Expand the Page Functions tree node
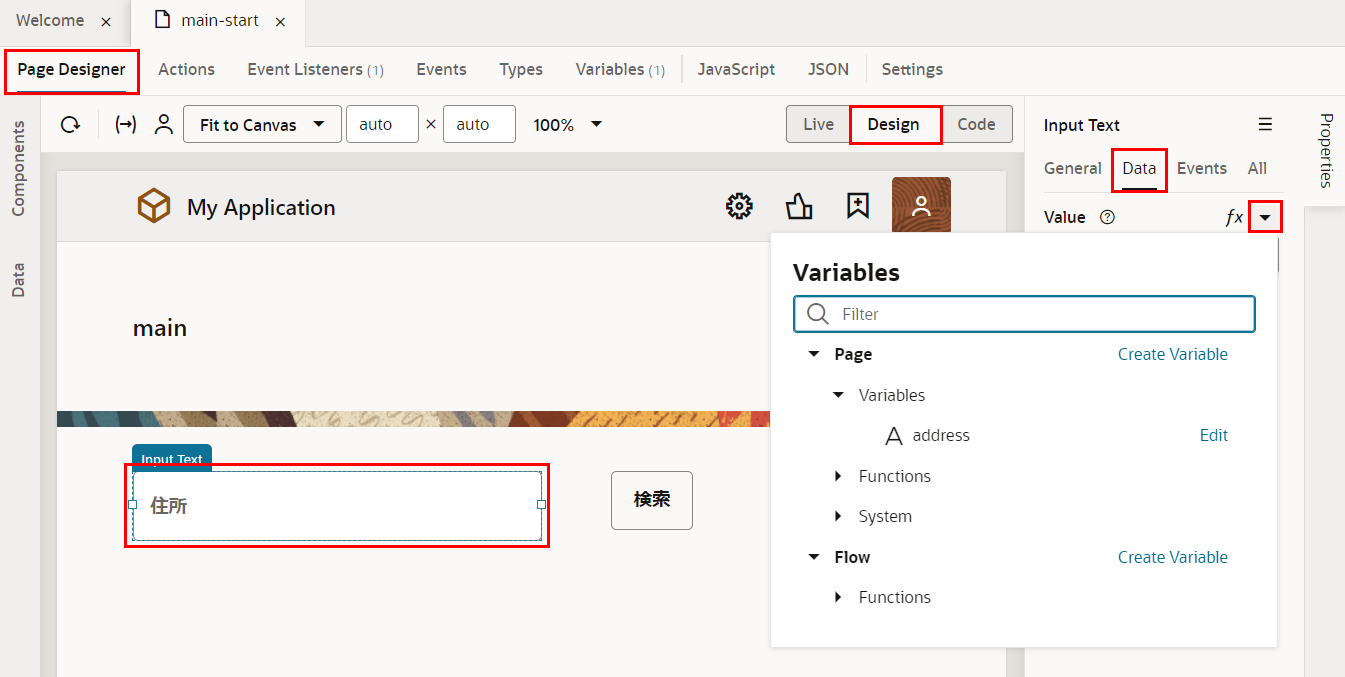The width and height of the screenshot is (1345, 677). click(838, 476)
